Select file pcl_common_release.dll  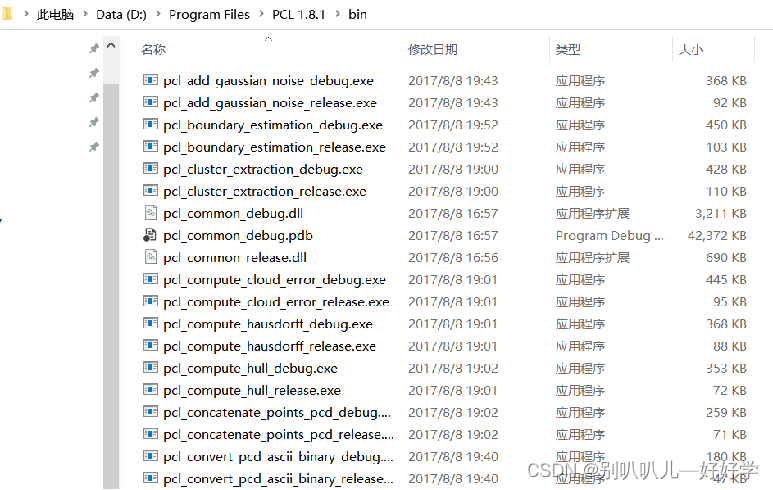click(x=235, y=257)
